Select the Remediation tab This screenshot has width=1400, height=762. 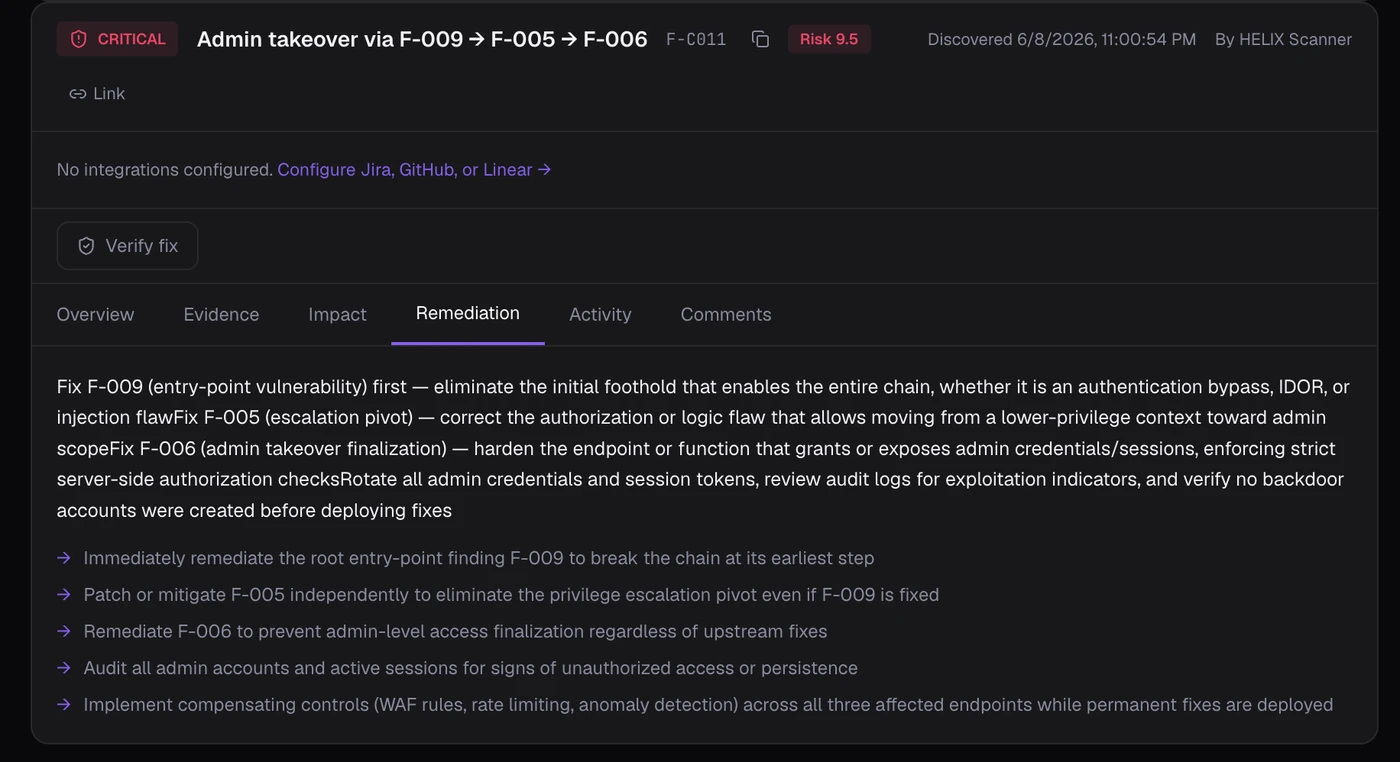point(468,313)
